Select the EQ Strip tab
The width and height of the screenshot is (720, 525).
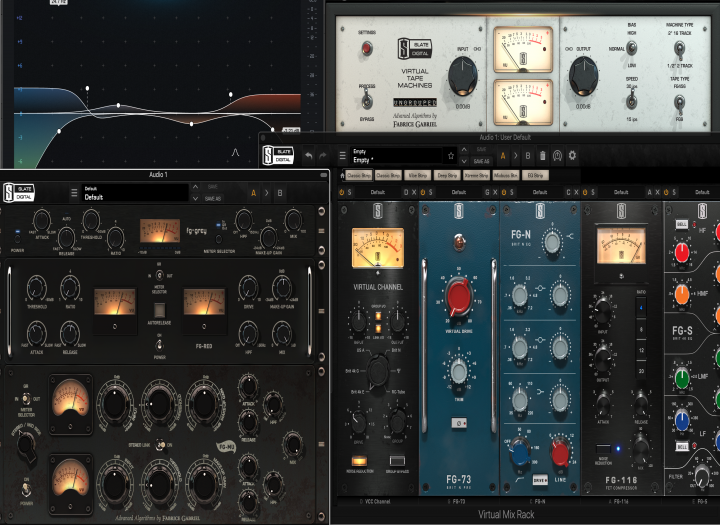tap(535, 175)
